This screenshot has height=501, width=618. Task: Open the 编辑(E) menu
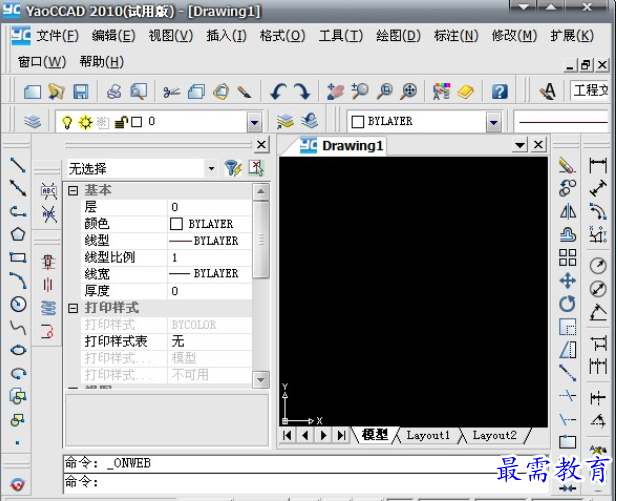click(x=114, y=36)
